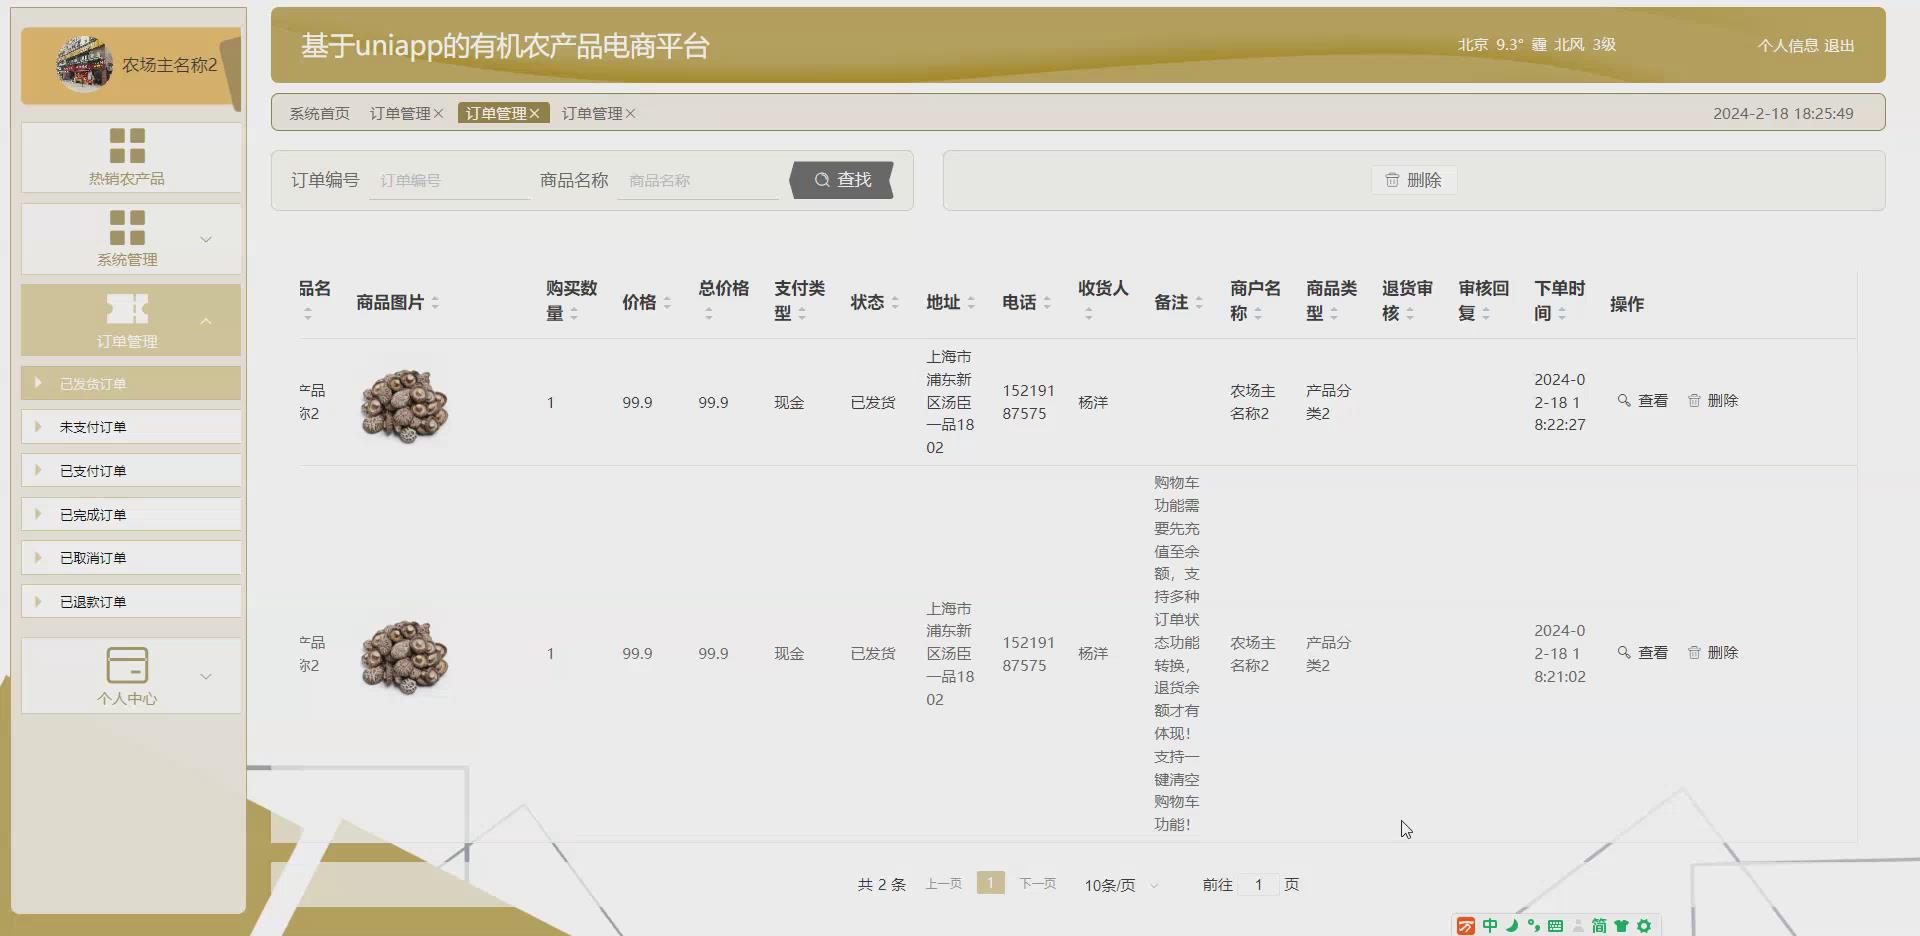The width and height of the screenshot is (1920, 936).
Task: Open the IME settings gear icon
Action: [x=1643, y=926]
